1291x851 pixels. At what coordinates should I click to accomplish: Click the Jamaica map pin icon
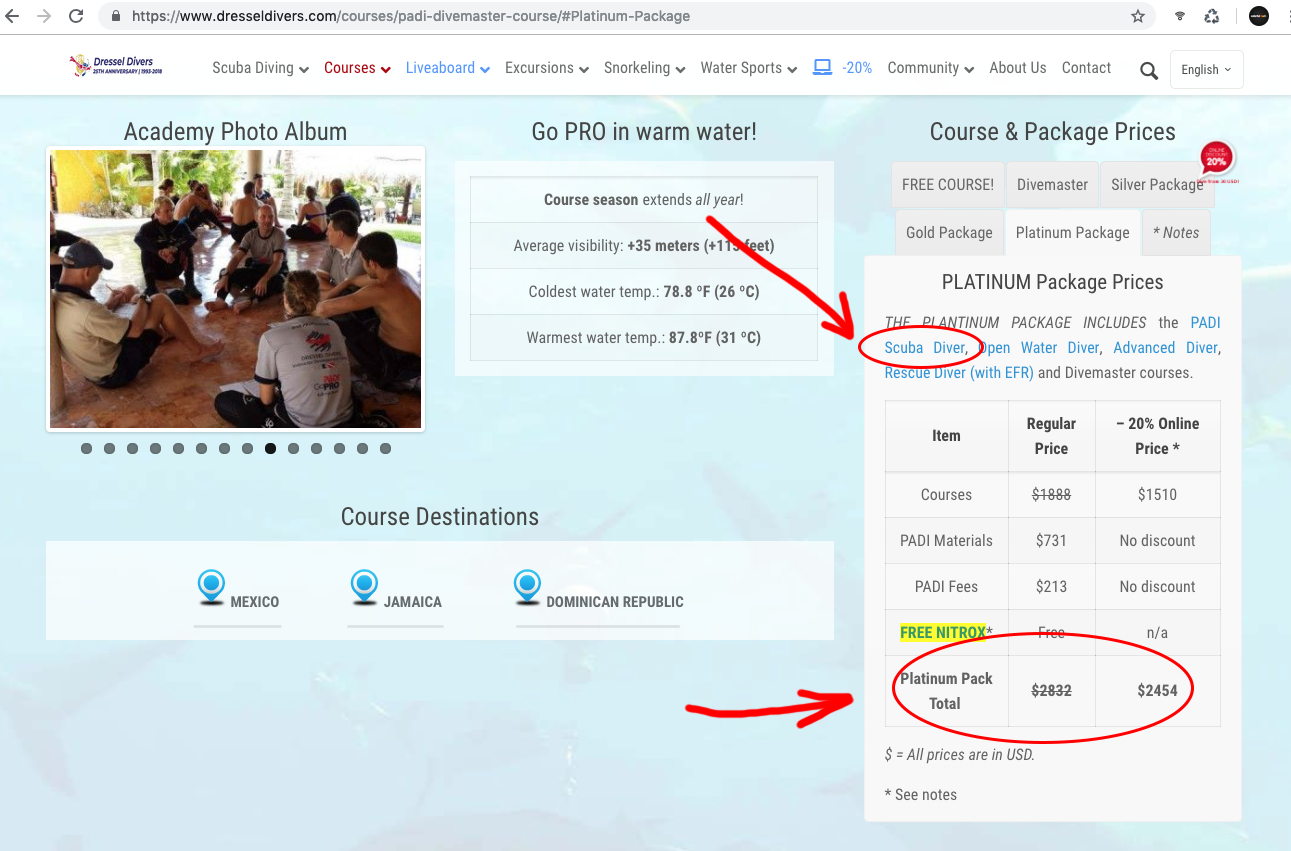click(365, 587)
